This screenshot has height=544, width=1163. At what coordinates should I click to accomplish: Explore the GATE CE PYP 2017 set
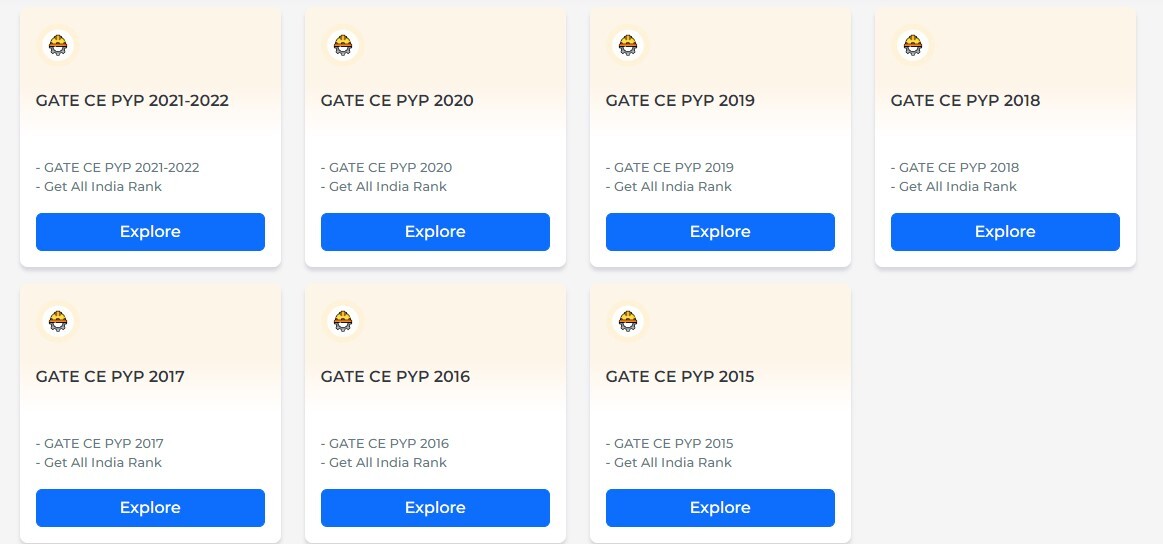[x=150, y=508]
